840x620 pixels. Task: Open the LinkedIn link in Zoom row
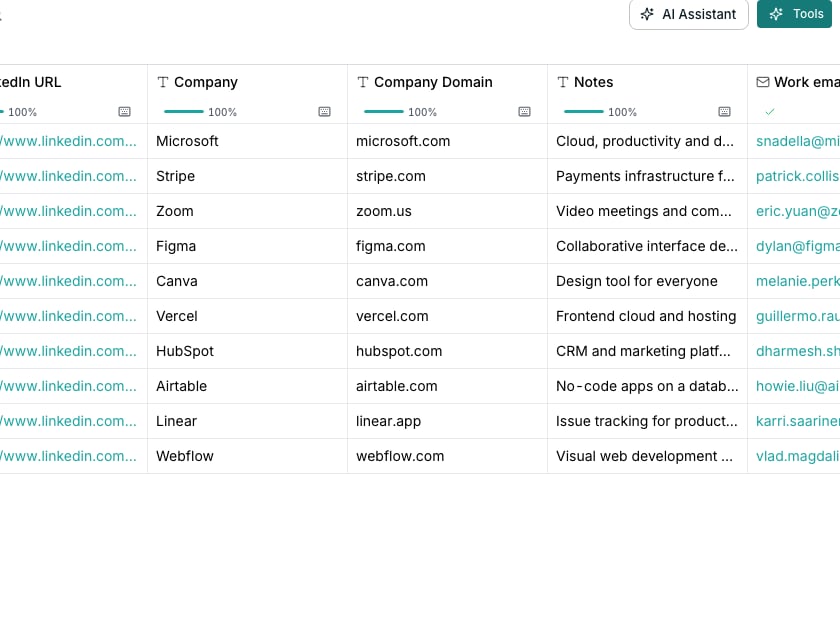pyautogui.click(x=68, y=211)
